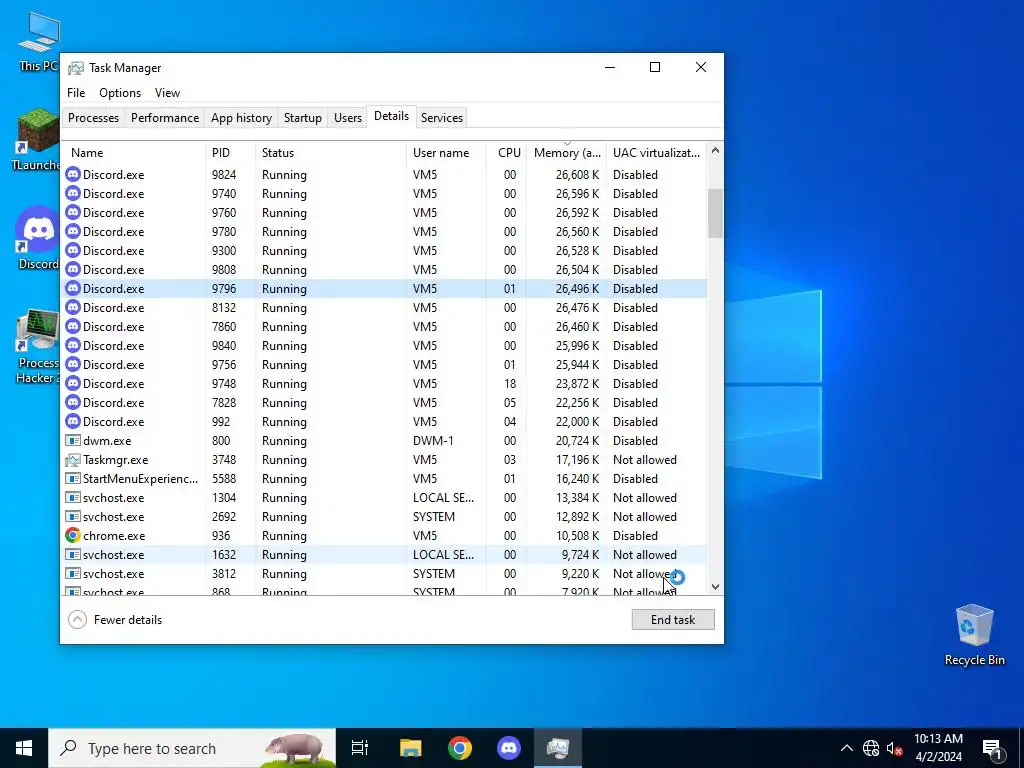Sort by the PID column header
Viewport: 1024px width, 768px height.
[230, 153]
